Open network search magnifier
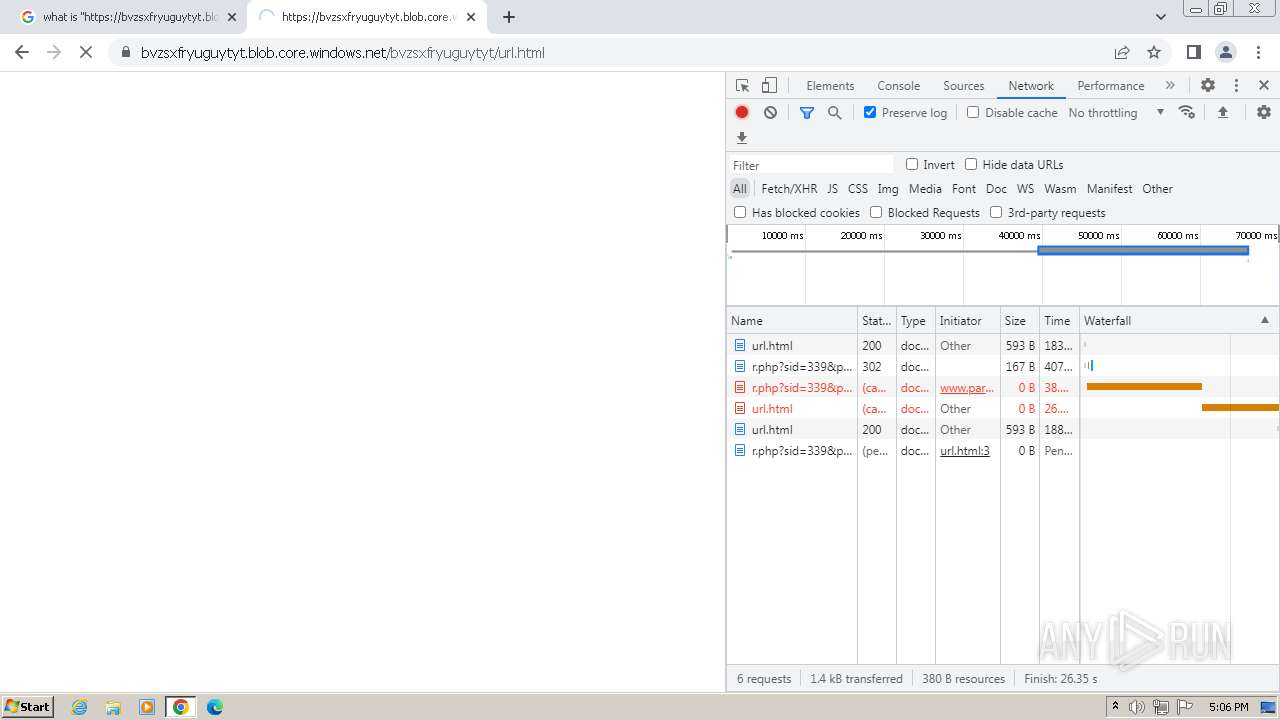The width and height of the screenshot is (1280, 720). 835,113
